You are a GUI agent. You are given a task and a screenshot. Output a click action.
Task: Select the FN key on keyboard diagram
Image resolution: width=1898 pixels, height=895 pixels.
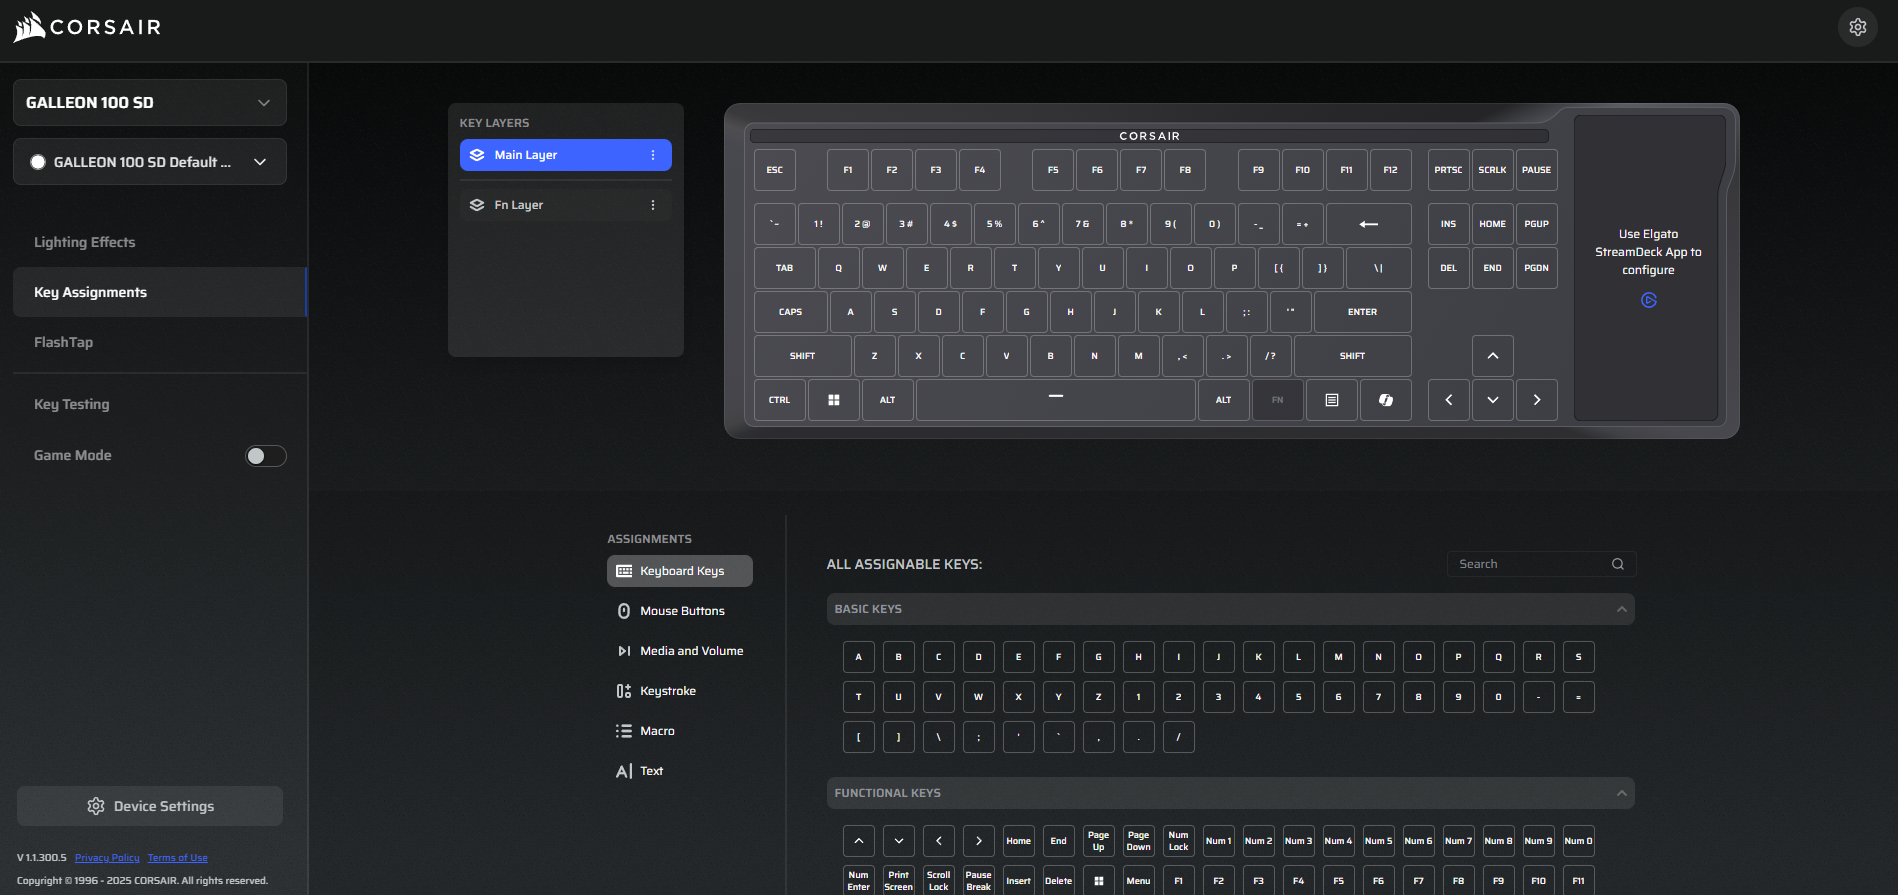pos(1277,400)
